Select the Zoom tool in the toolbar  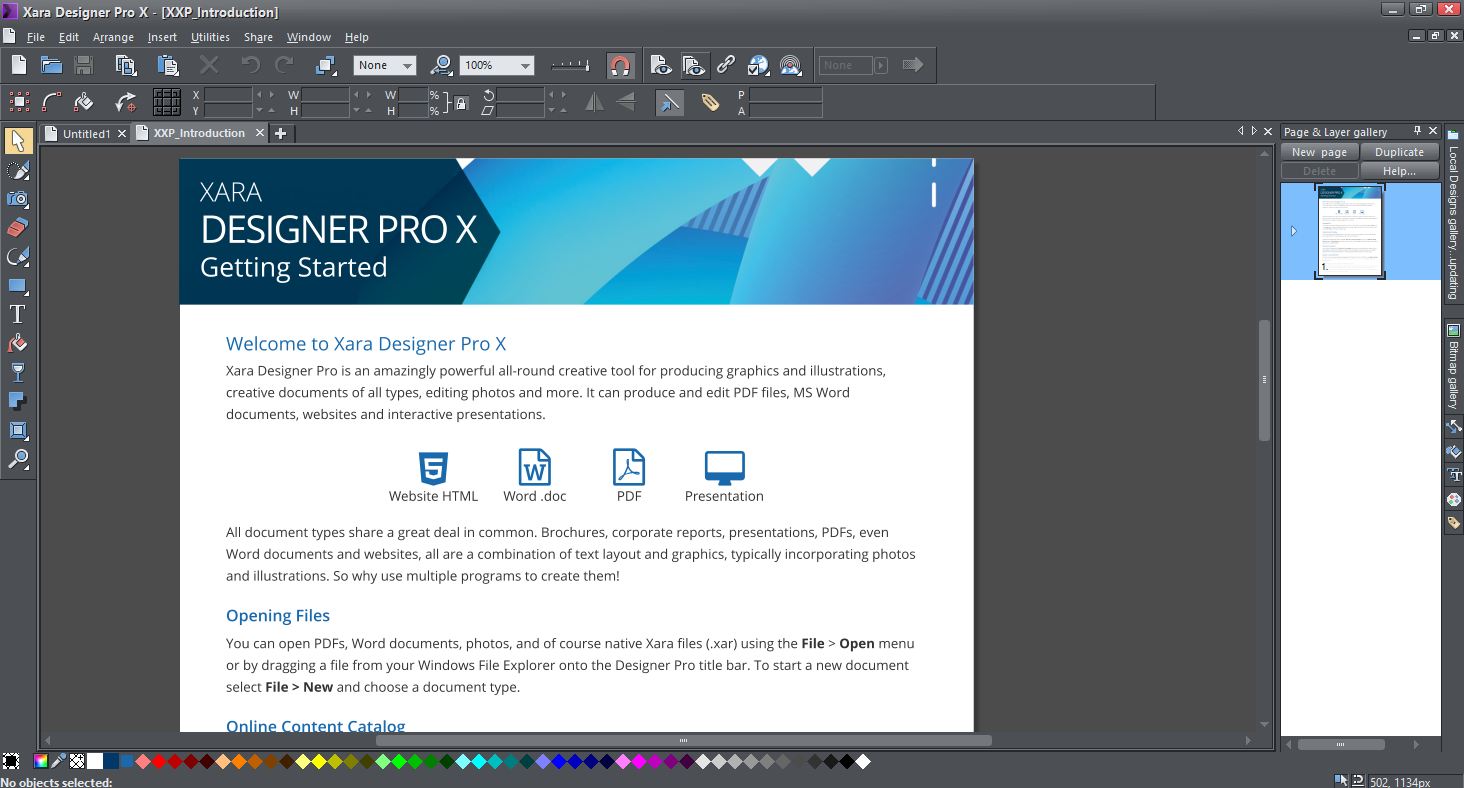coord(18,459)
